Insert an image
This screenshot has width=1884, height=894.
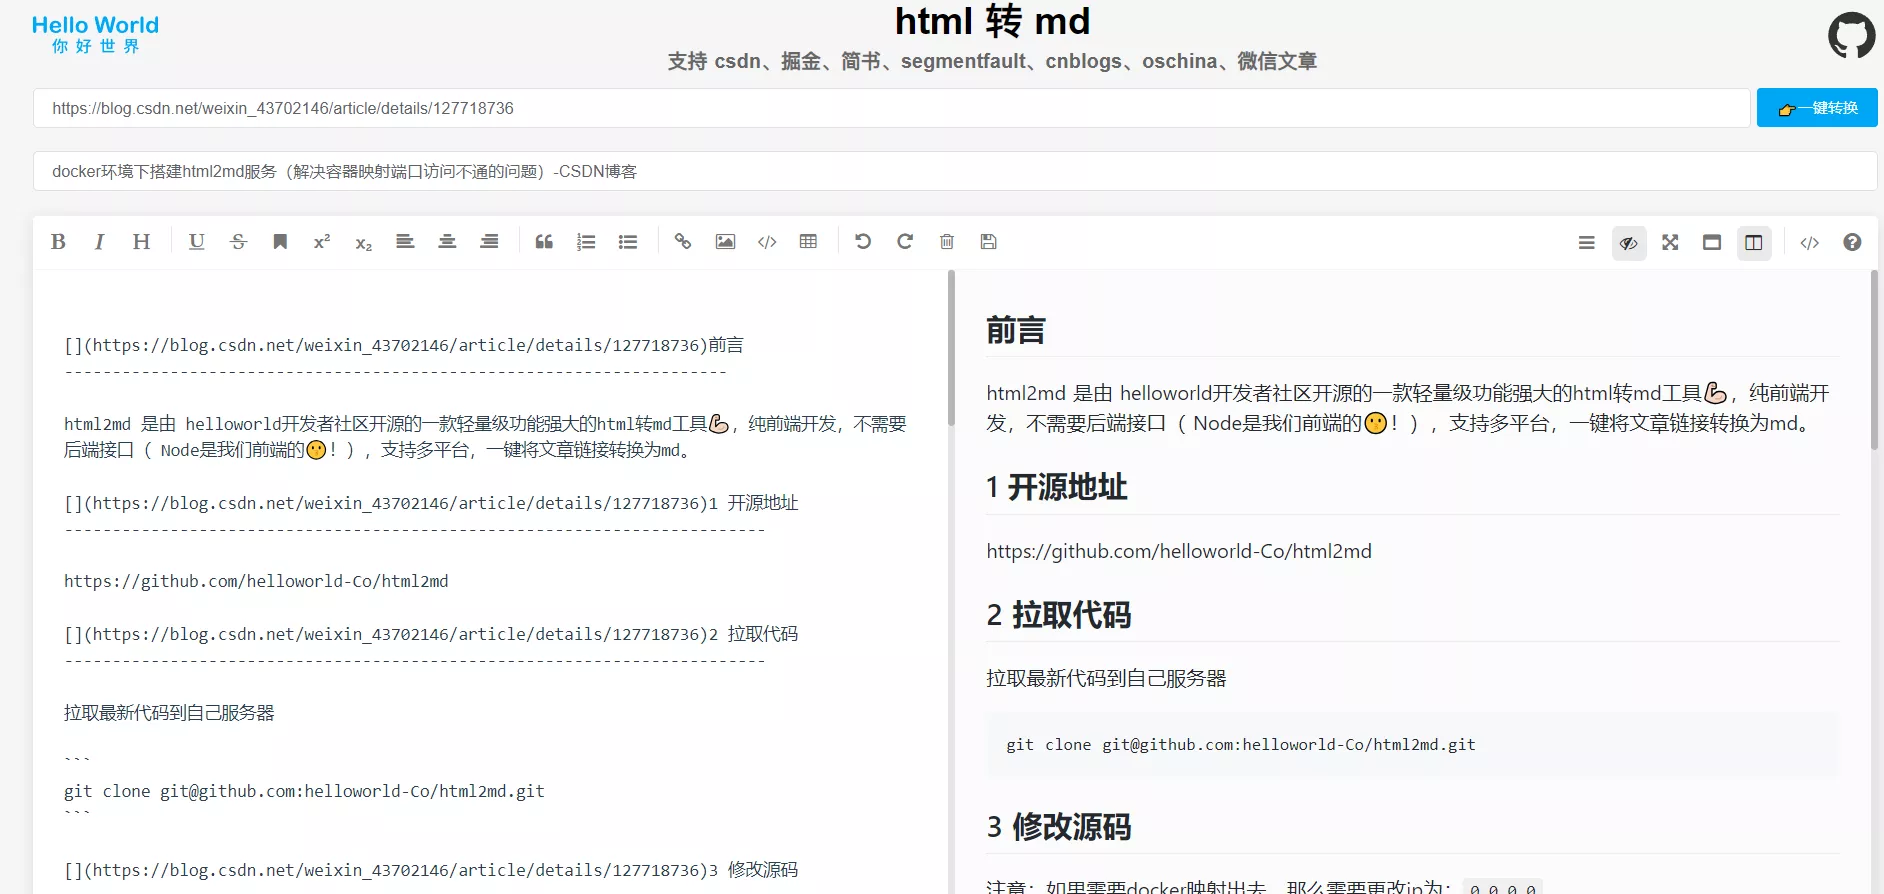[725, 242]
